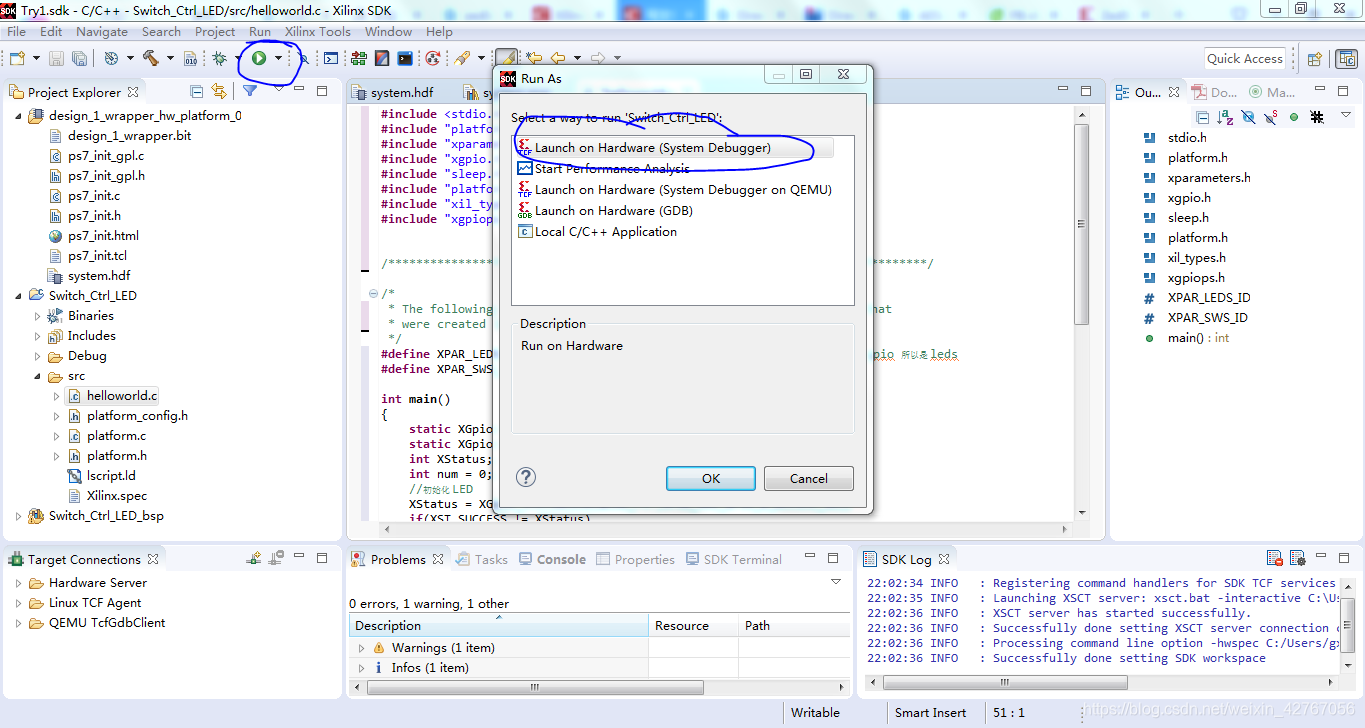Viewport: 1365px width, 728px height.
Task: Select lscript.ld file
Action: point(110,476)
